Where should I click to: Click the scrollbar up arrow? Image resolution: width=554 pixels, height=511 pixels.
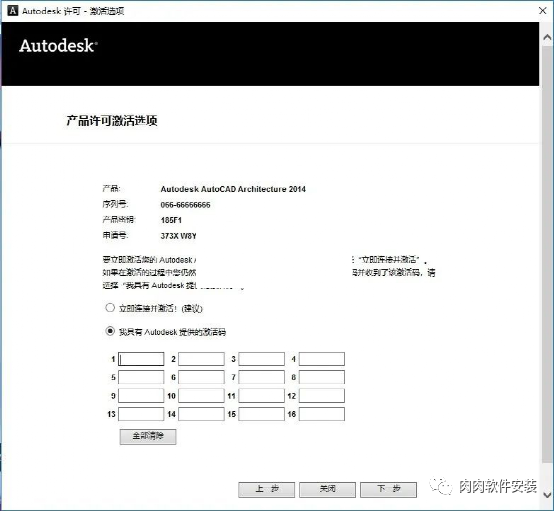(x=547, y=37)
